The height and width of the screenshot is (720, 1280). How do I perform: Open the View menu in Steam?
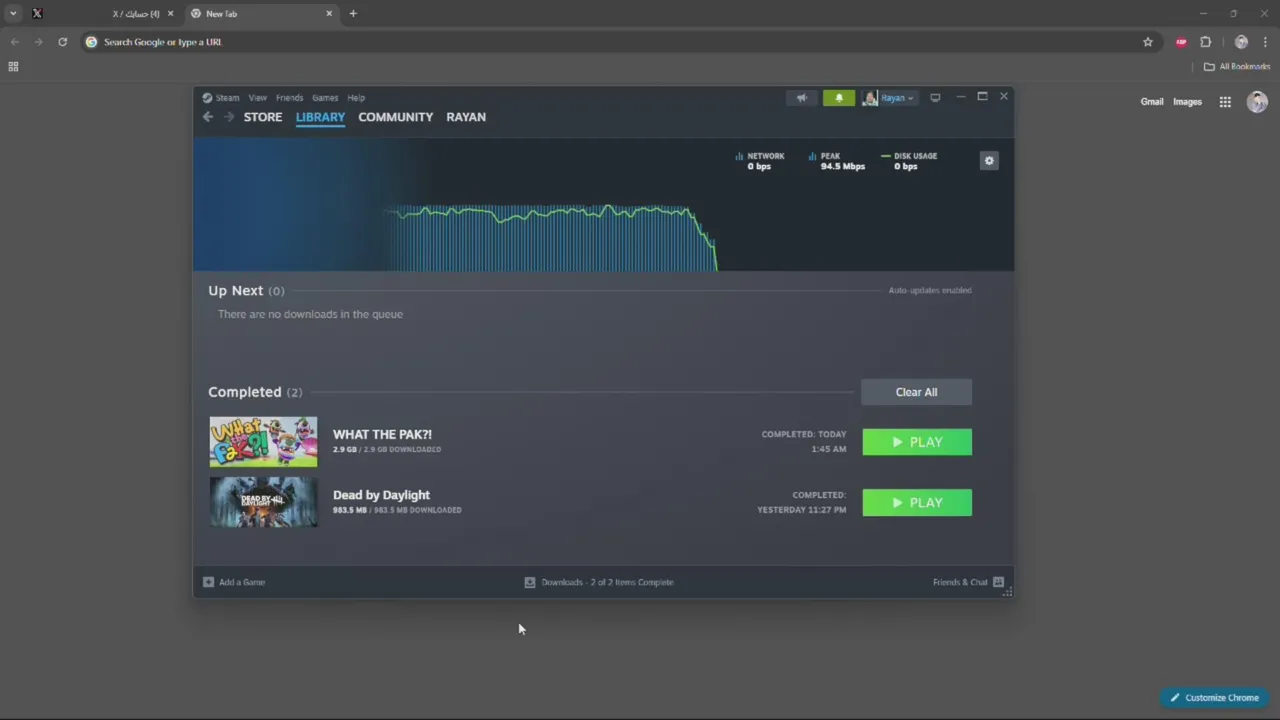point(258,98)
